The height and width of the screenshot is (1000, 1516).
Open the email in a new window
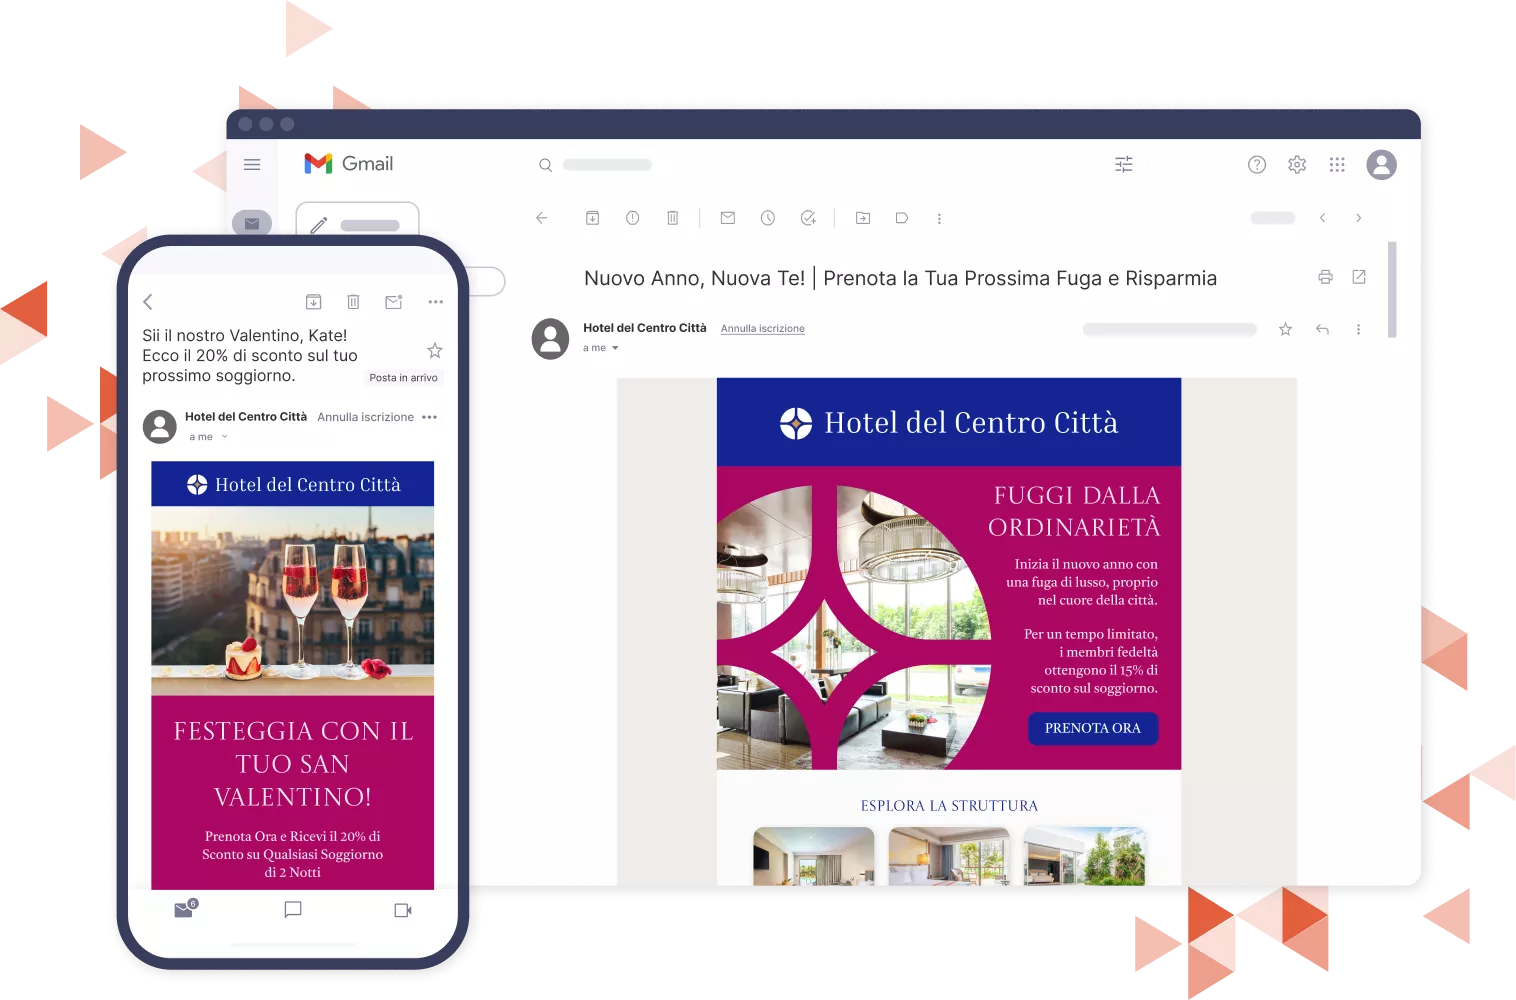[x=1359, y=277]
